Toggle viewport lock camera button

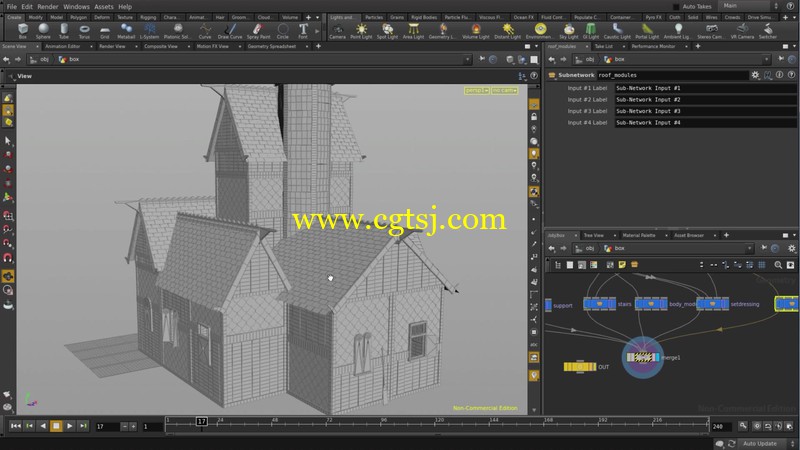[534, 117]
